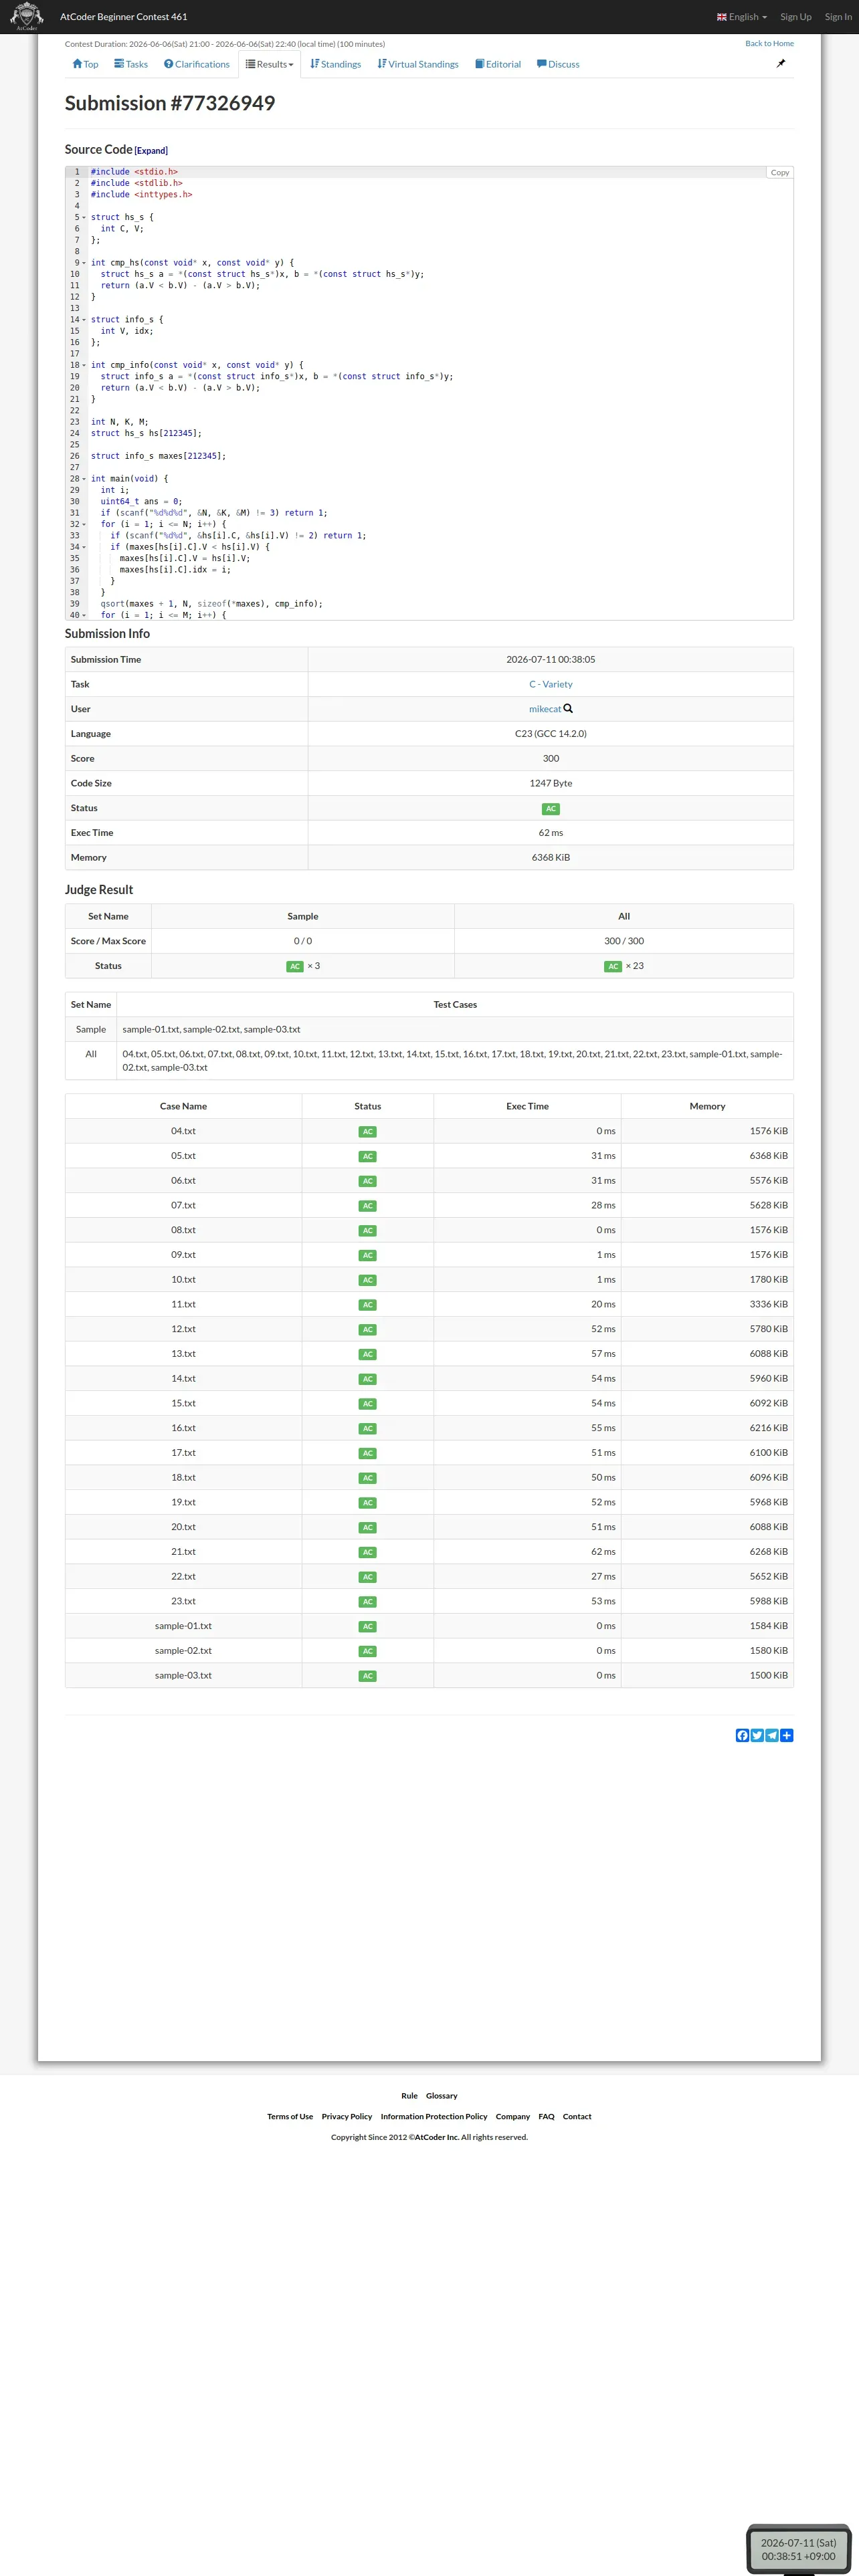Open the user profile mikecat

[545, 709]
